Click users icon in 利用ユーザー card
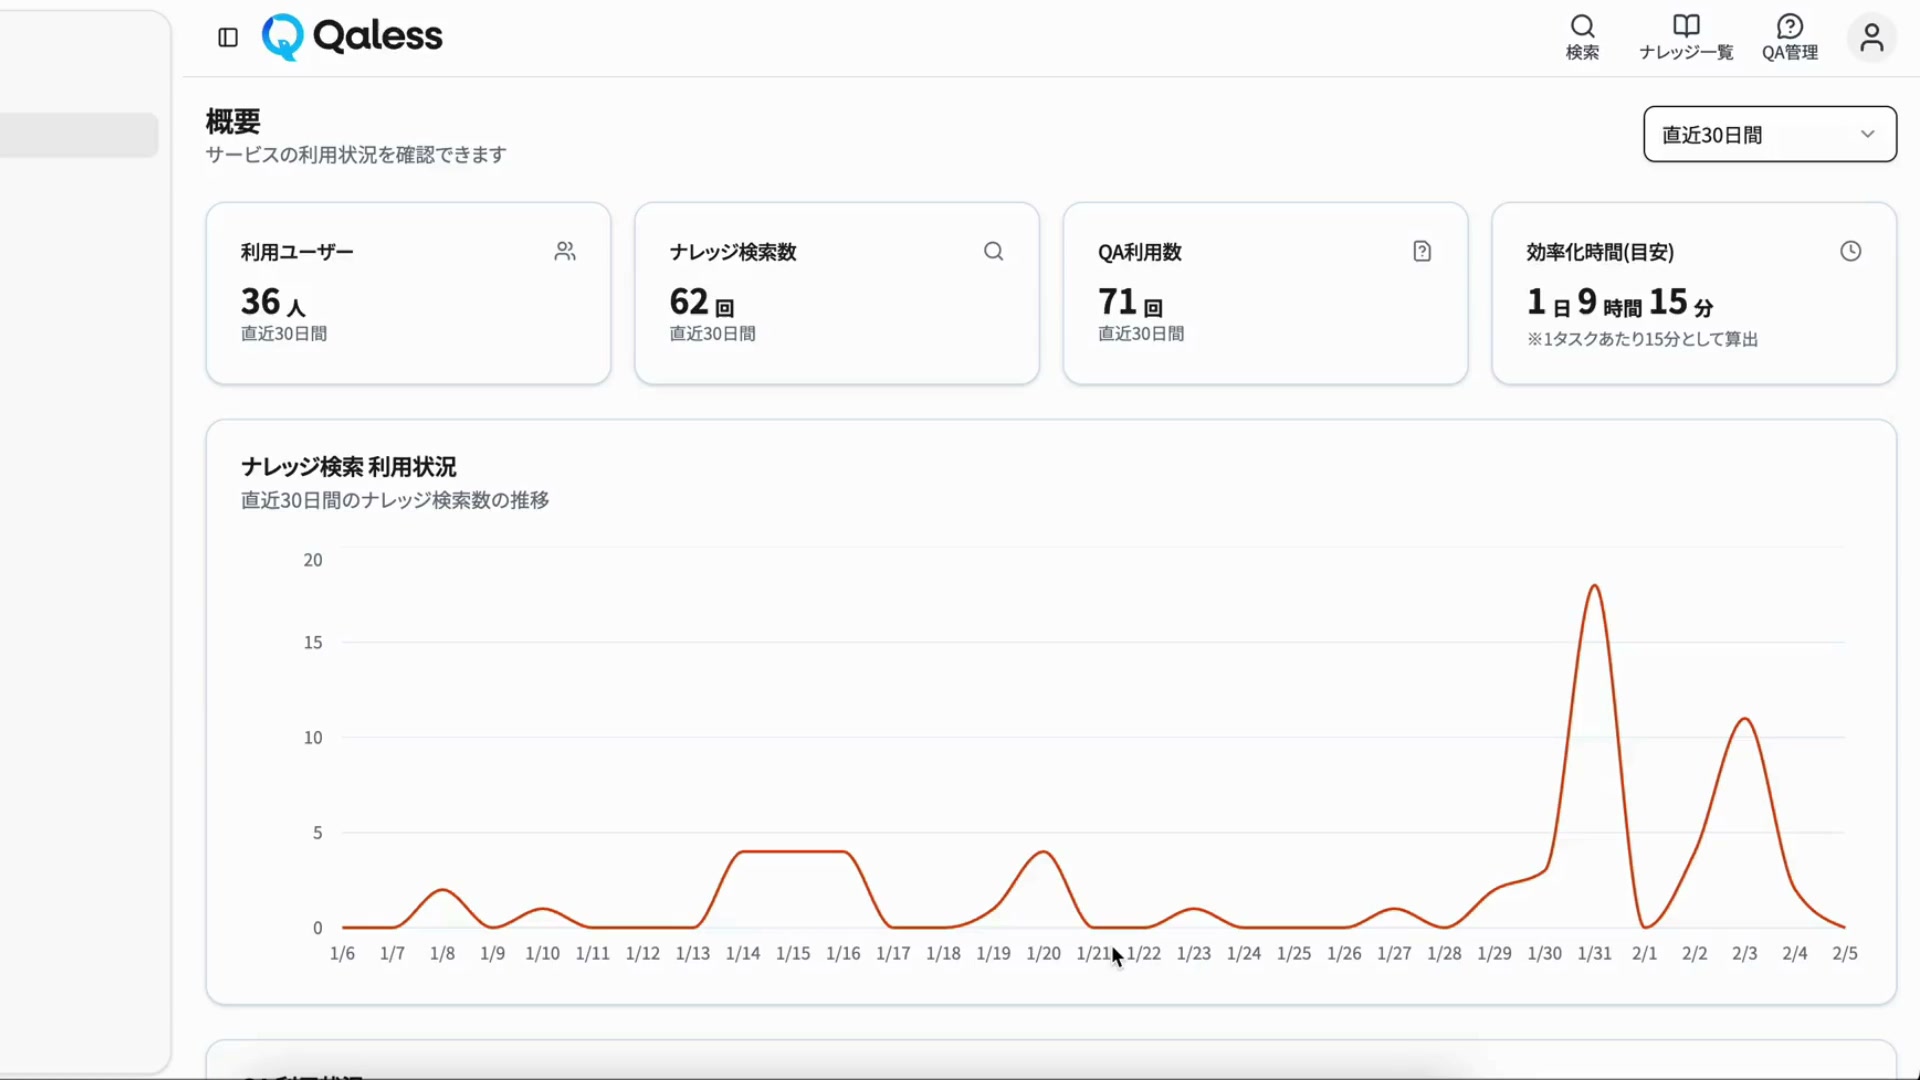 565,251
